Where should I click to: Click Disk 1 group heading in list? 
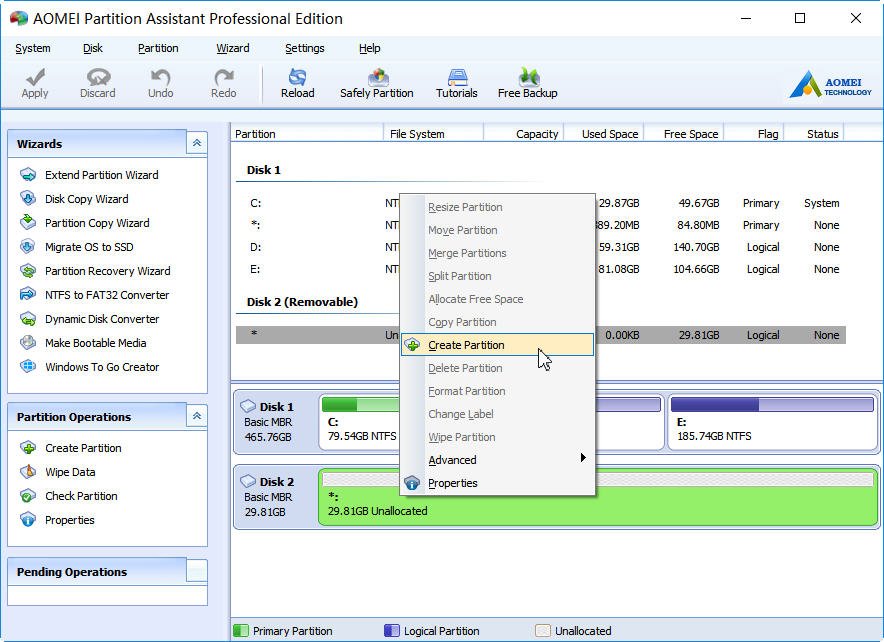click(x=263, y=170)
